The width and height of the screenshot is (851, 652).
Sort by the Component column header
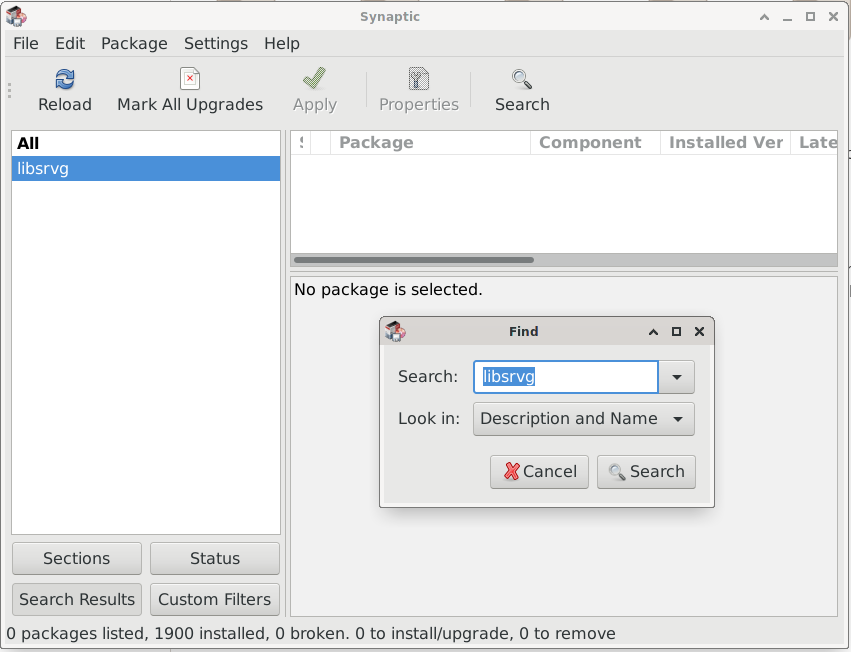(595, 143)
